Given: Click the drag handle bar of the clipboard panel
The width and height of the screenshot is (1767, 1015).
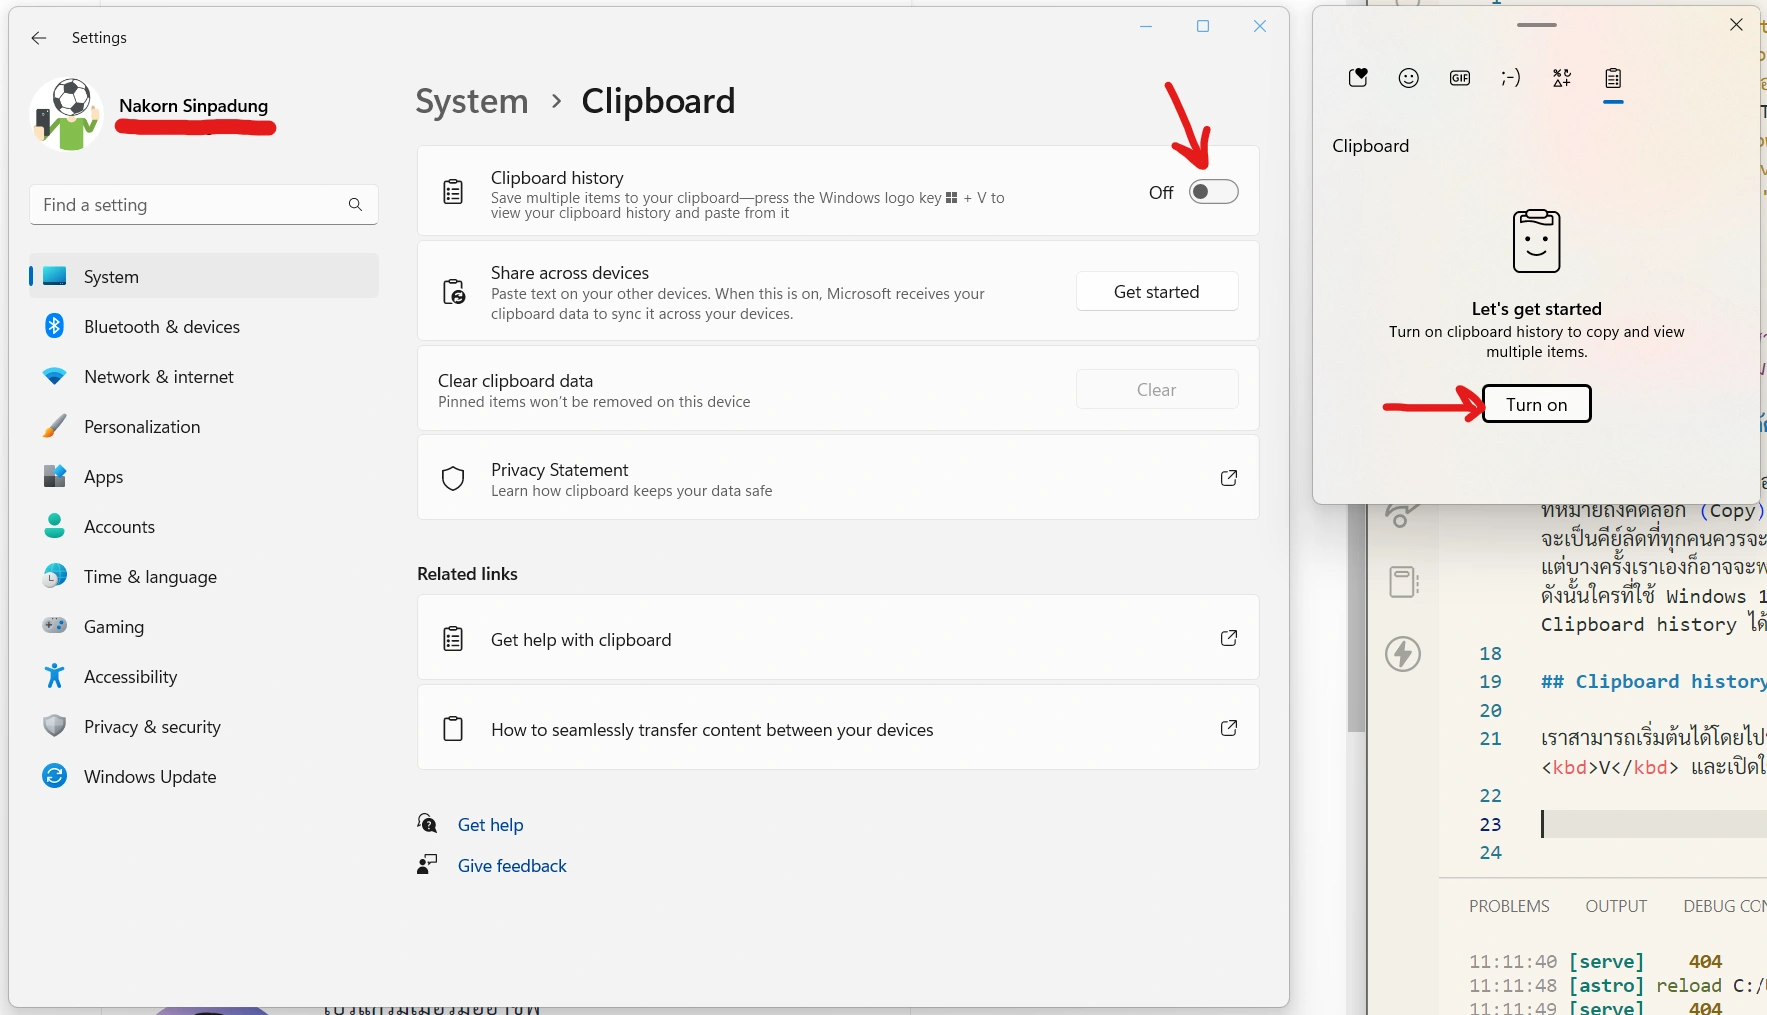Looking at the screenshot, I should 1537,25.
